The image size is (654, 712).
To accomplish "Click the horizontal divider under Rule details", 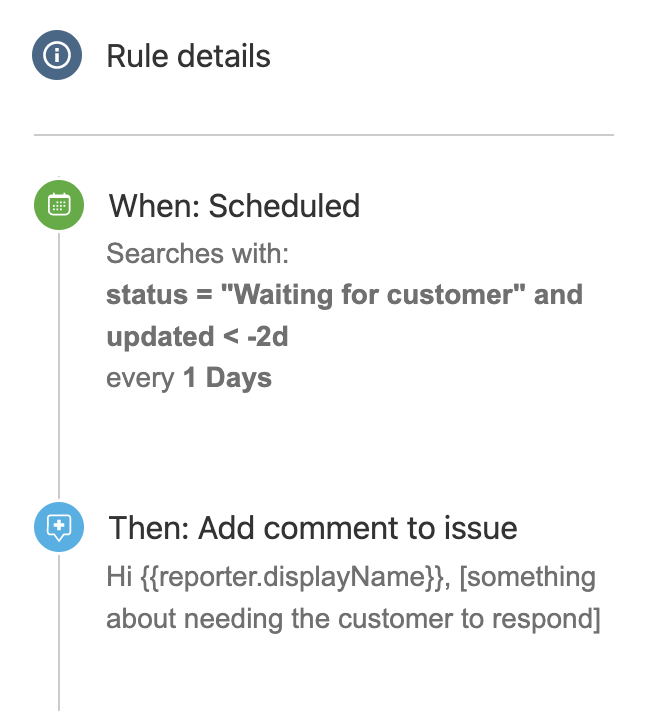I will [x=324, y=135].
